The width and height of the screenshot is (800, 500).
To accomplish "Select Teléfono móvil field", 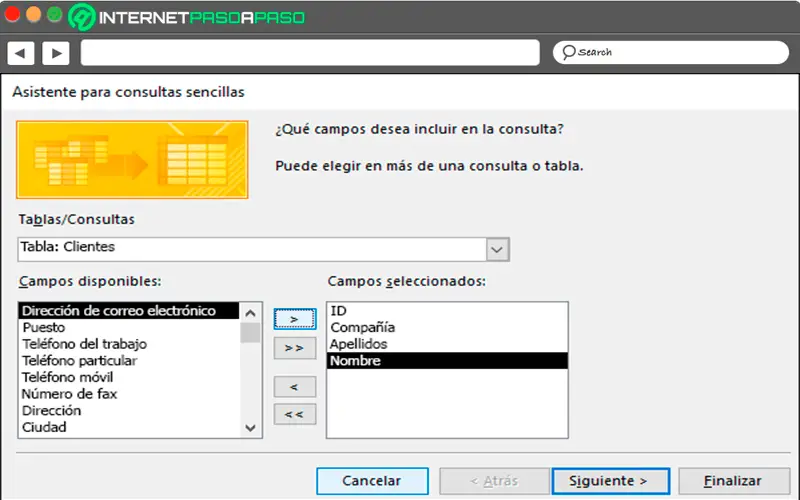I will pos(129,377).
